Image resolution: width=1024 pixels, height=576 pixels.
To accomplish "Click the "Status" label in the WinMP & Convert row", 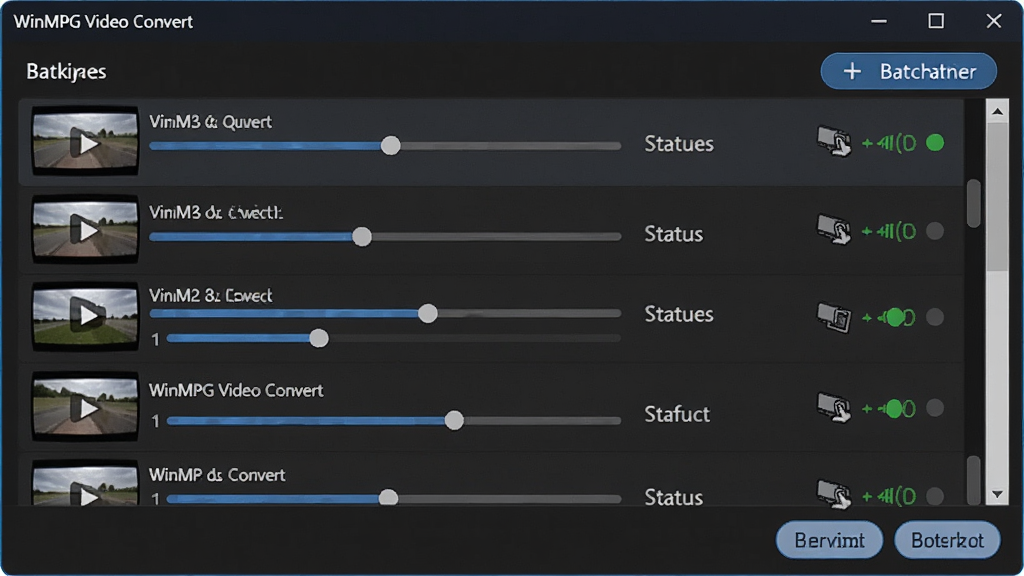I will (673, 498).
